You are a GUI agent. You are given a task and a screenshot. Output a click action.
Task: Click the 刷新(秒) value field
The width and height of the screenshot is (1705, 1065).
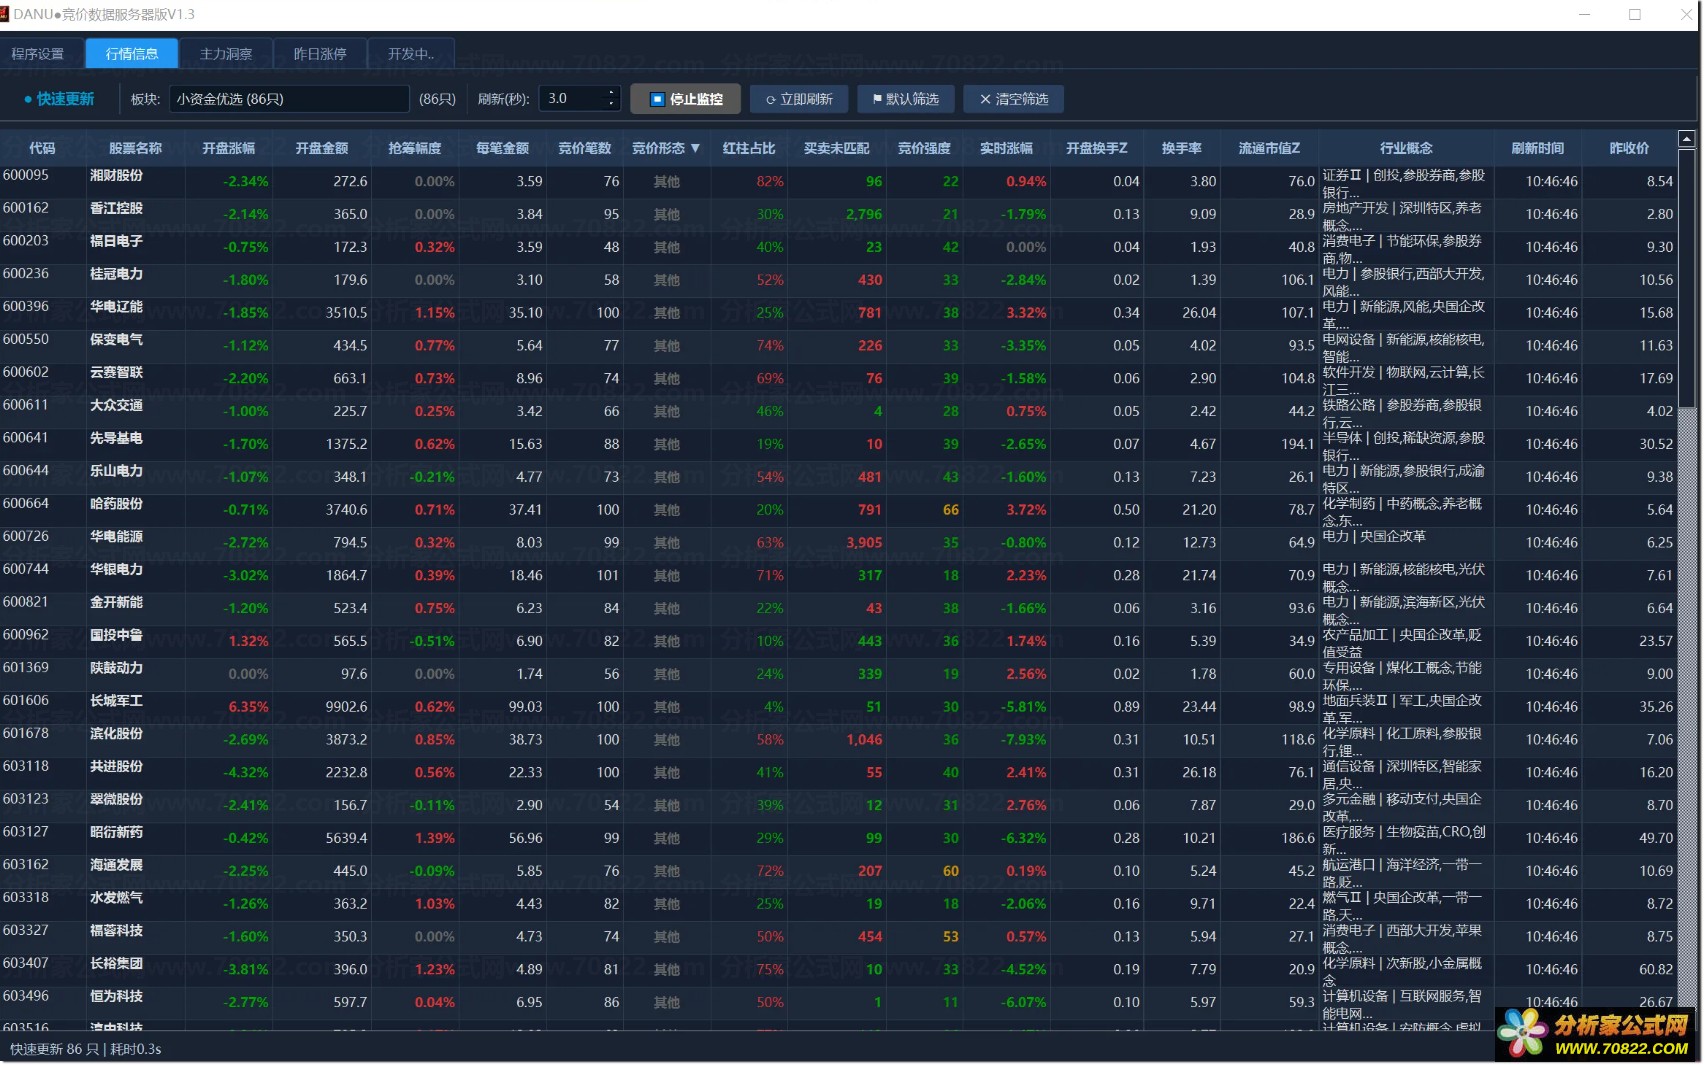pyautogui.click(x=572, y=99)
